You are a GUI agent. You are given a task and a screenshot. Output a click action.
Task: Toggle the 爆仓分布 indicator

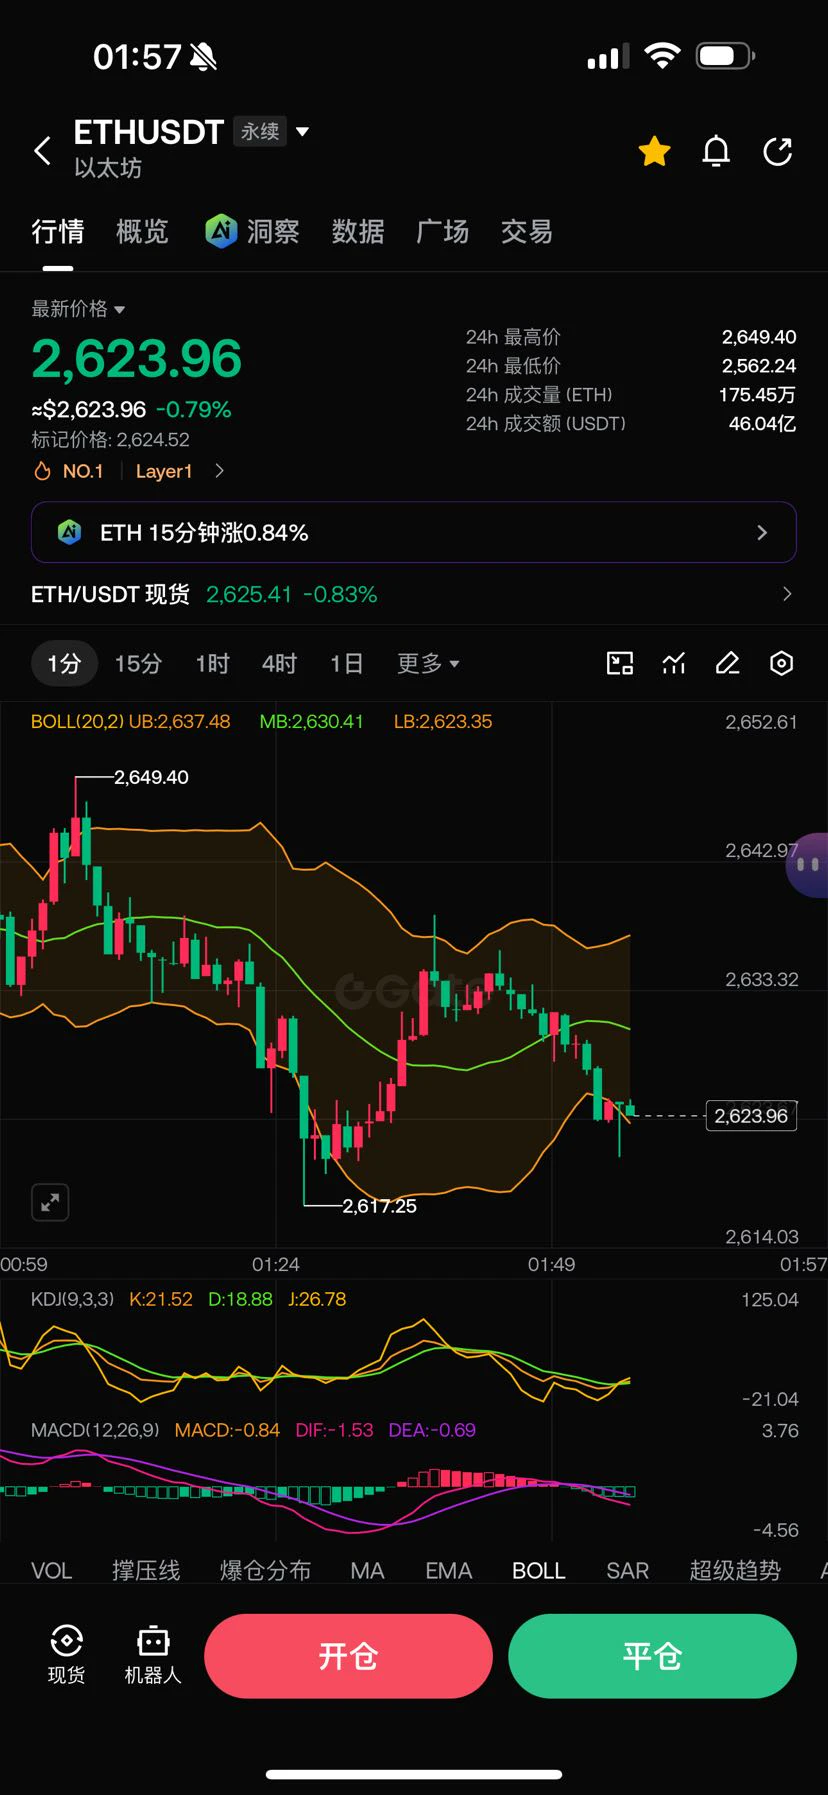click(265, 1570)
